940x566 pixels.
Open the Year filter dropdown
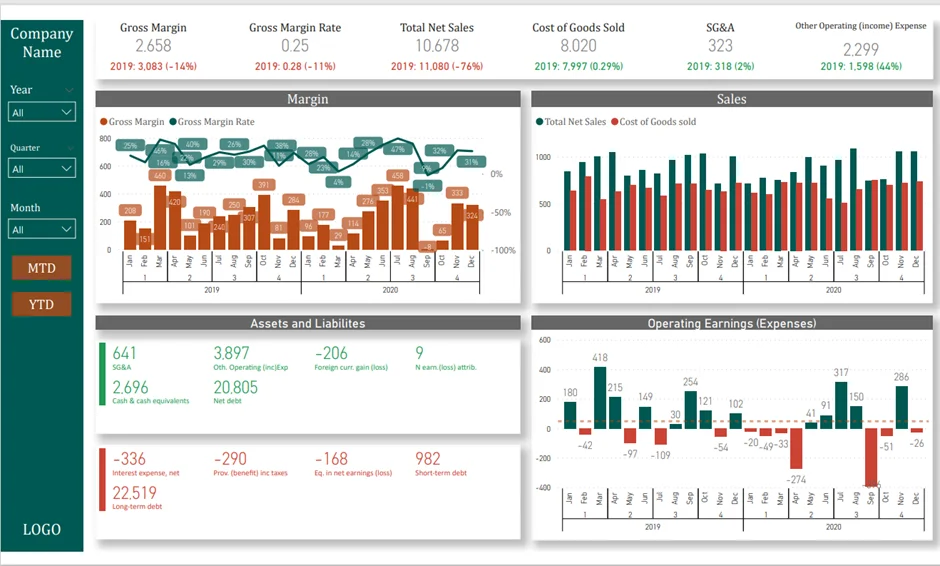[x=42, y=112]
